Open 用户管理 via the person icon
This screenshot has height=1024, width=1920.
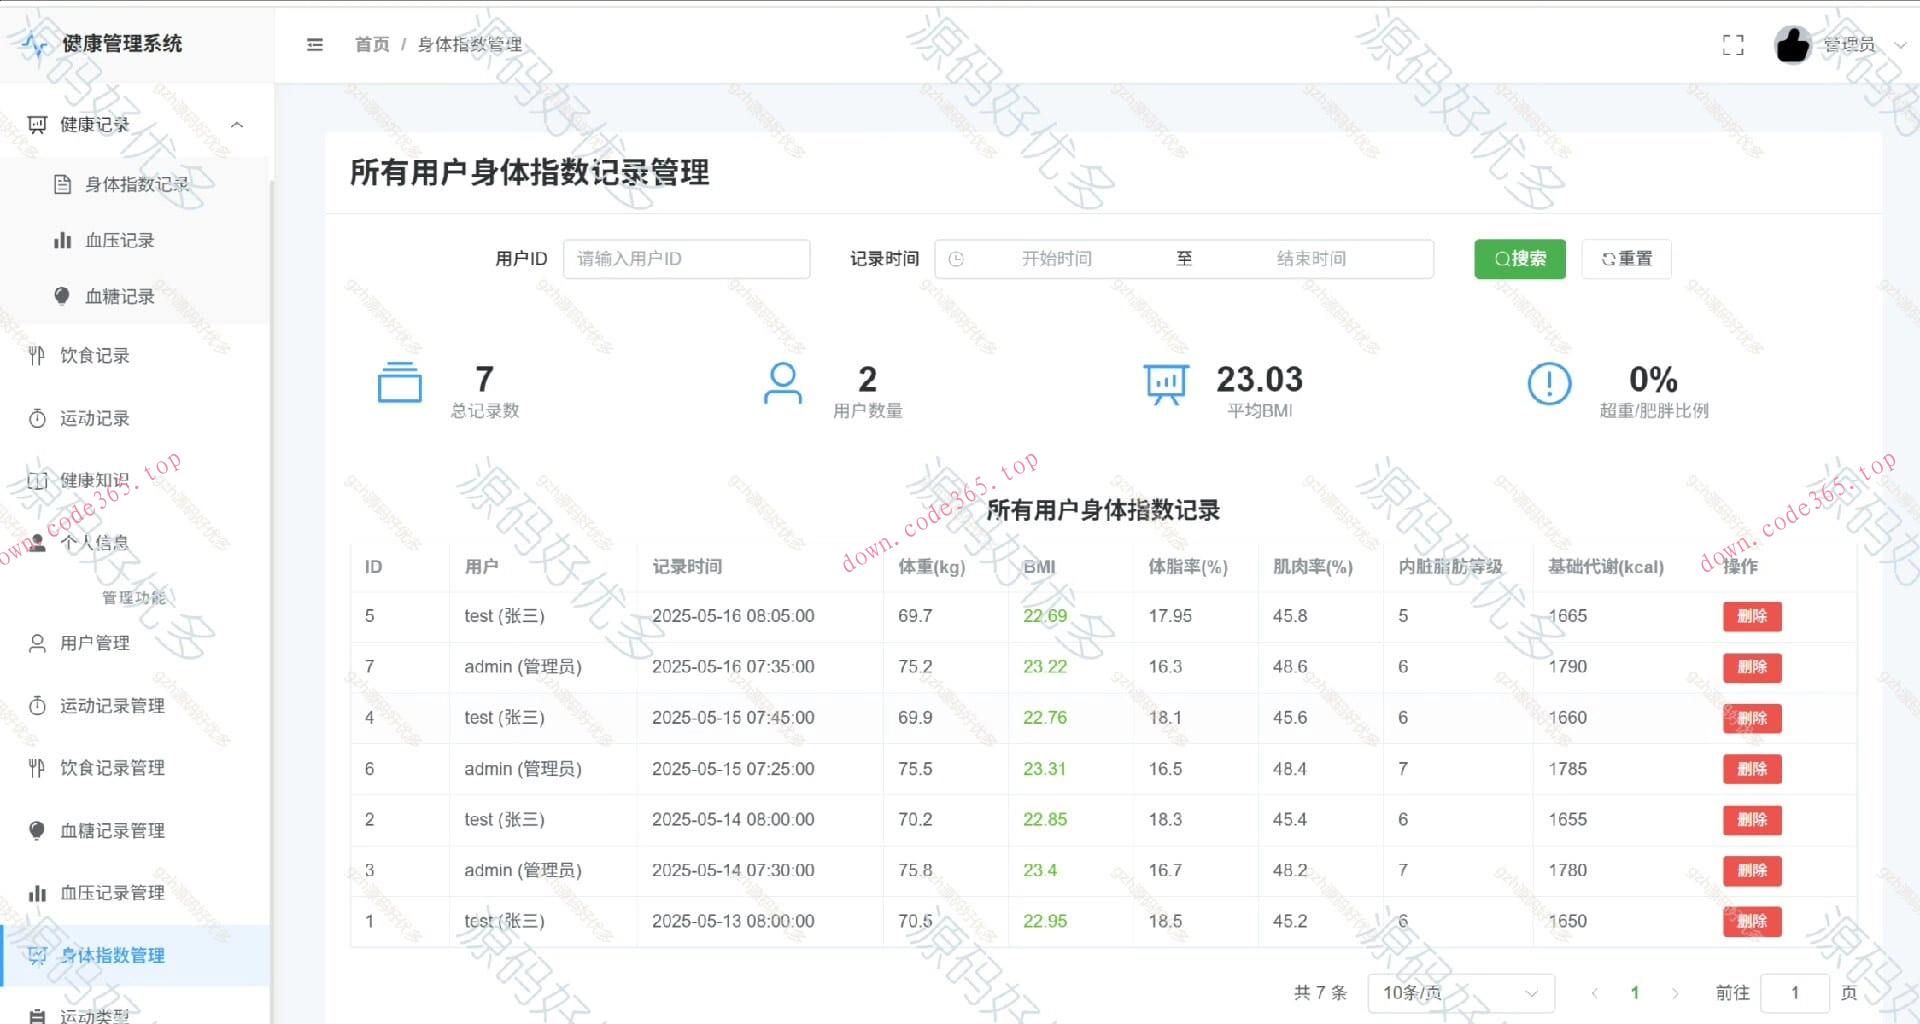click(x=37, y=643)
